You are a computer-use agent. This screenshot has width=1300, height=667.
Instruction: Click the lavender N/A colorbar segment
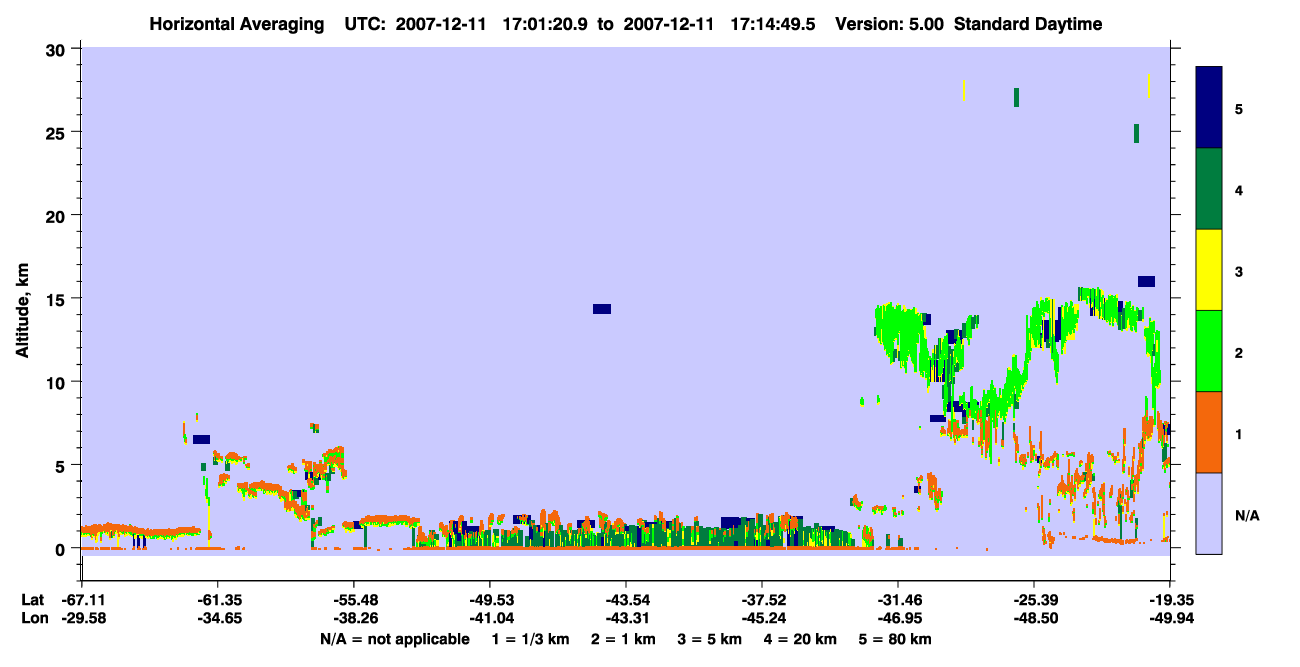1209,513
